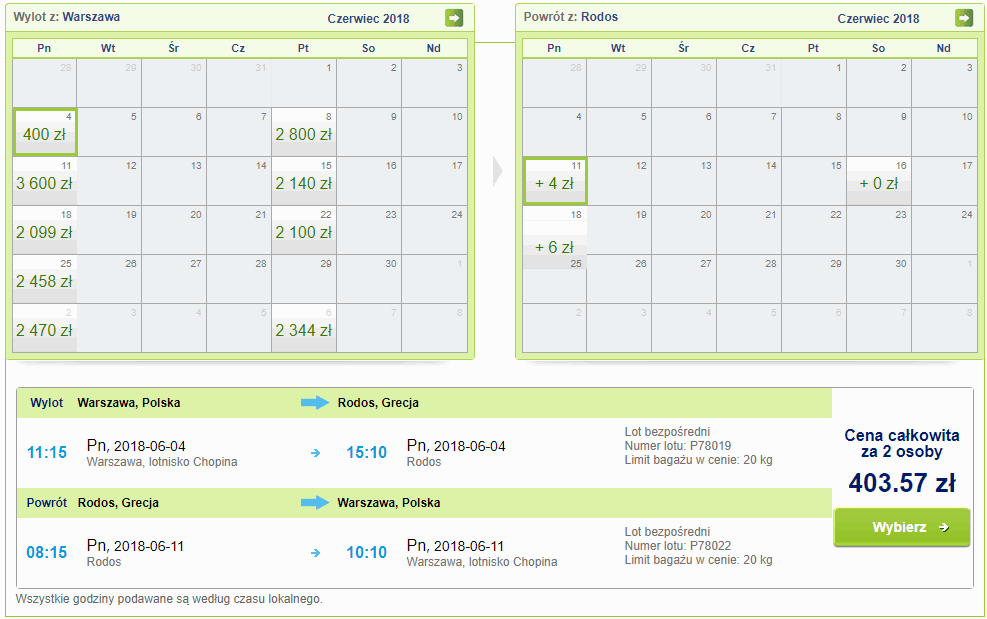Select departure June 15 for 2 140 zł
The height and width of the screenshot is (619, 987).
point(304,182)
